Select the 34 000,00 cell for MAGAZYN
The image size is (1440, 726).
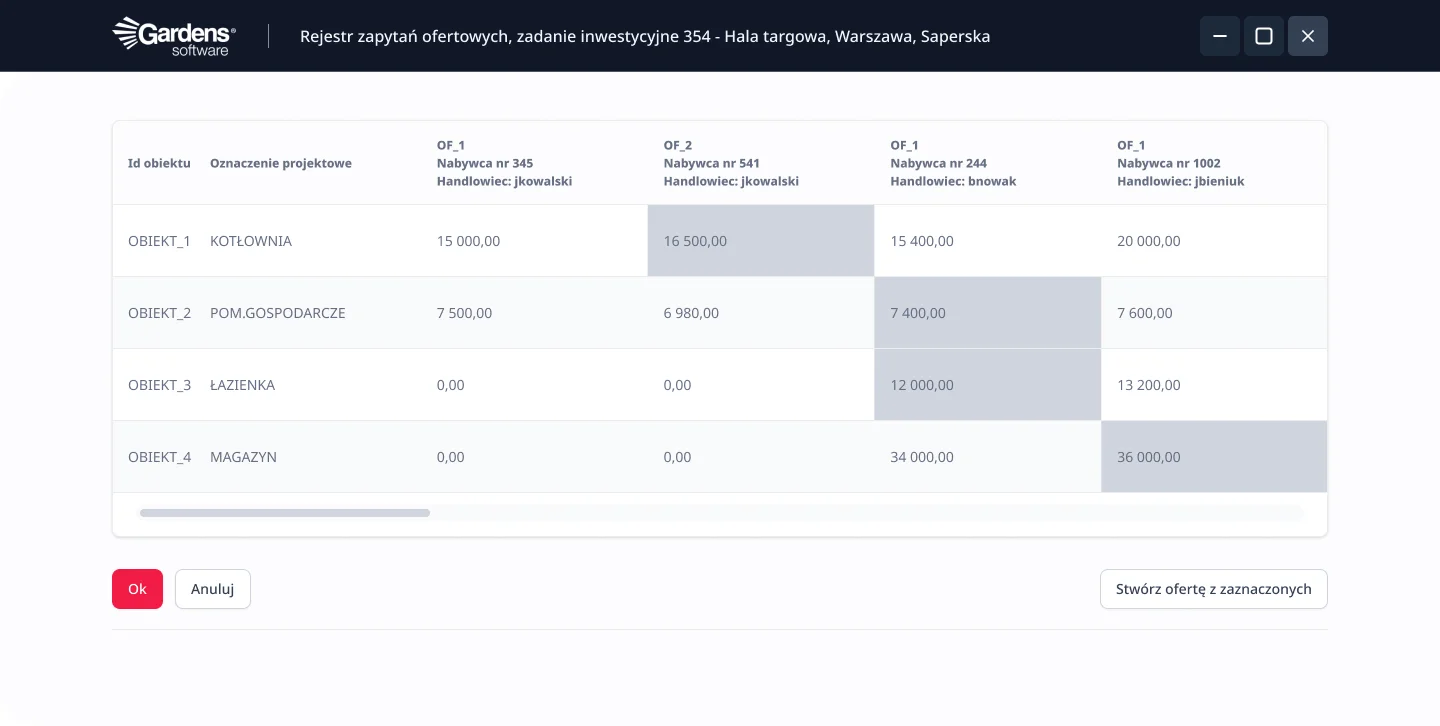(922, 457)
